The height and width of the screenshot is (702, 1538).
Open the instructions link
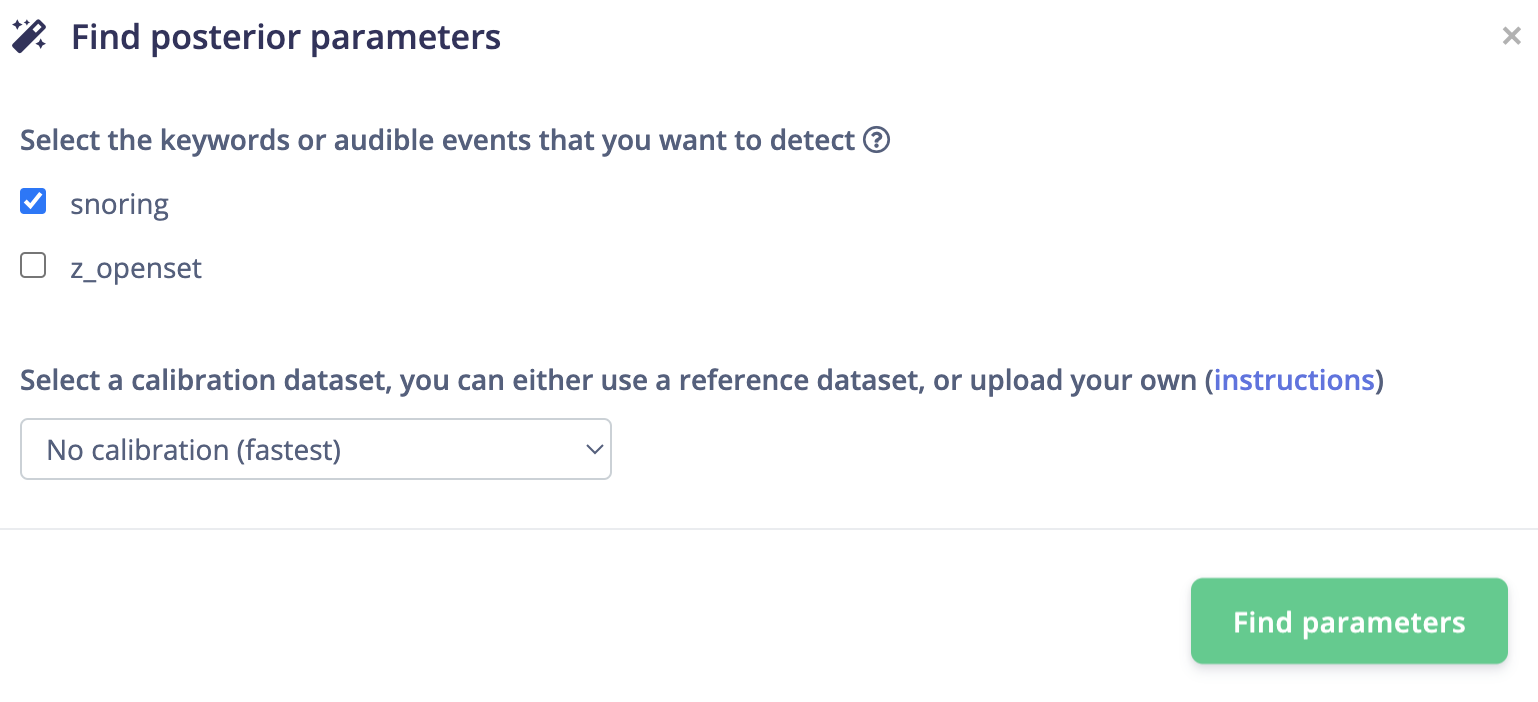pyautogui.click(x=1294, y=380)
